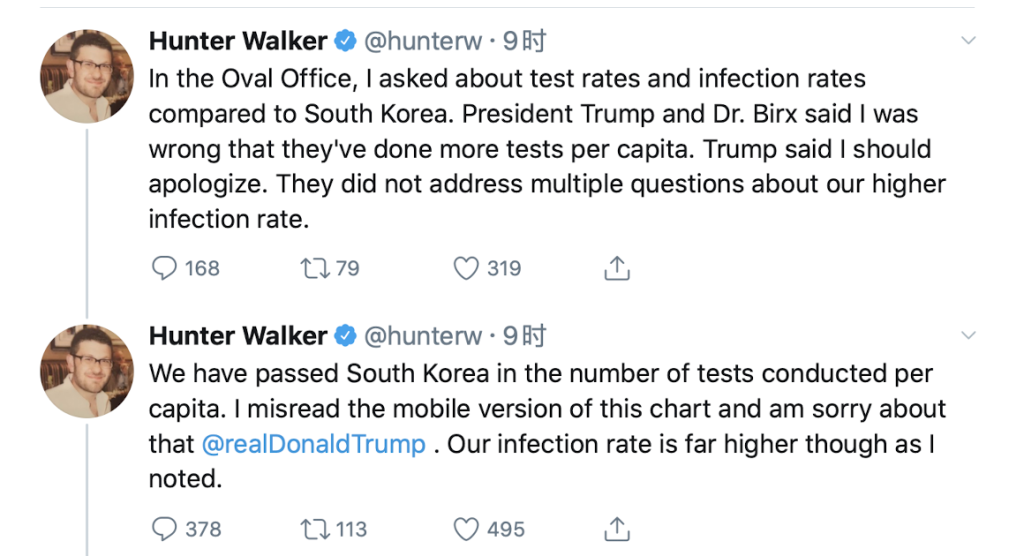Retweet the tweet with 113 retweets

tap(314, 529)
